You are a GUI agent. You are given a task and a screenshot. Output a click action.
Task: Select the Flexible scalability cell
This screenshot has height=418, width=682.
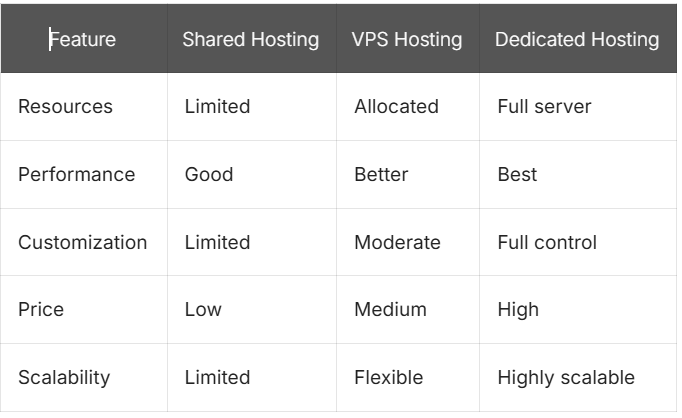(x=388, y=378)
